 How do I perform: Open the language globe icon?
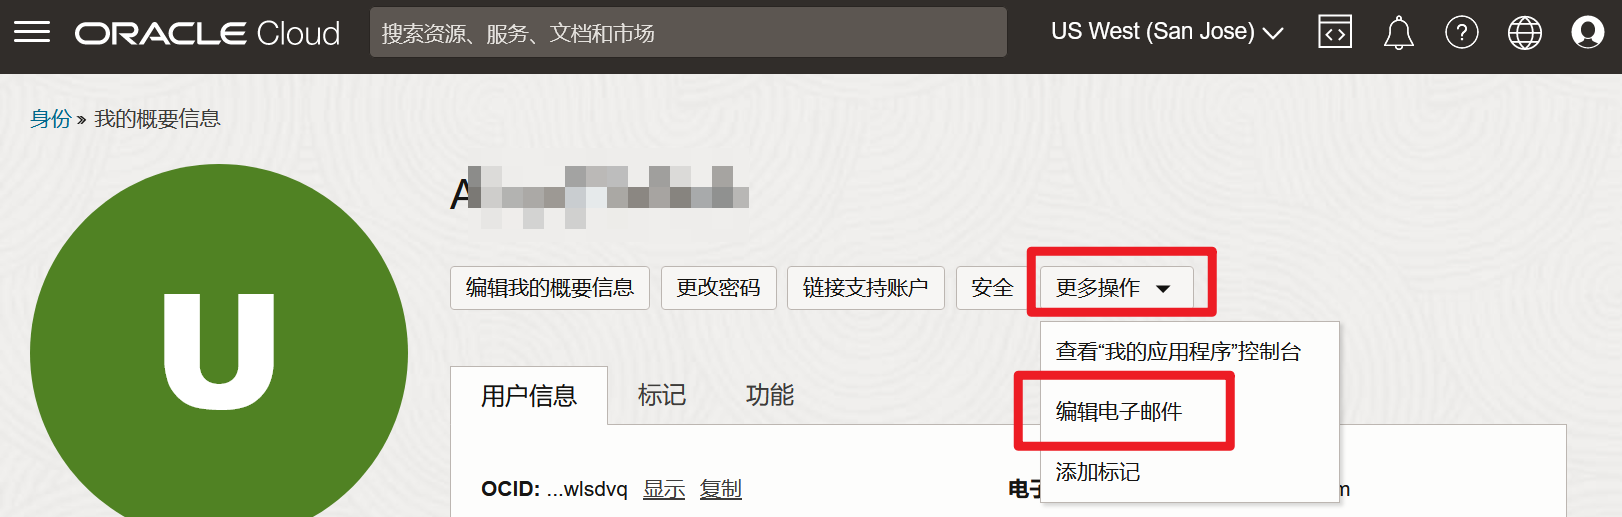1524,33
